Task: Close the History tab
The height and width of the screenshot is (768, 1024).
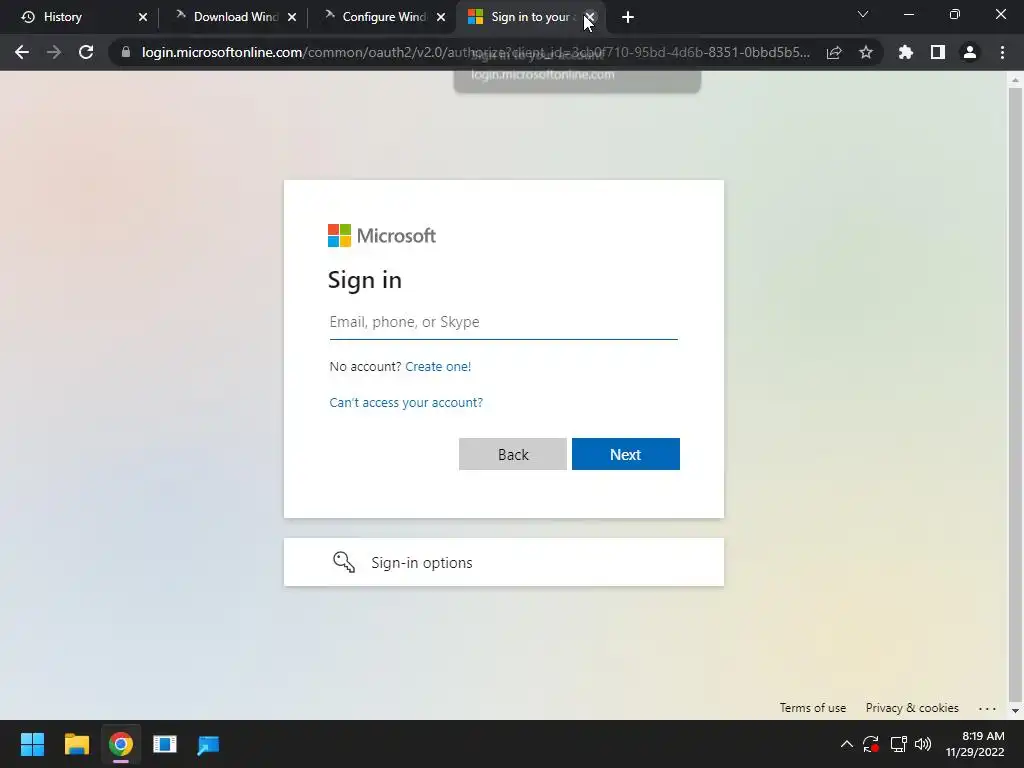Action: tap(143, 17)
